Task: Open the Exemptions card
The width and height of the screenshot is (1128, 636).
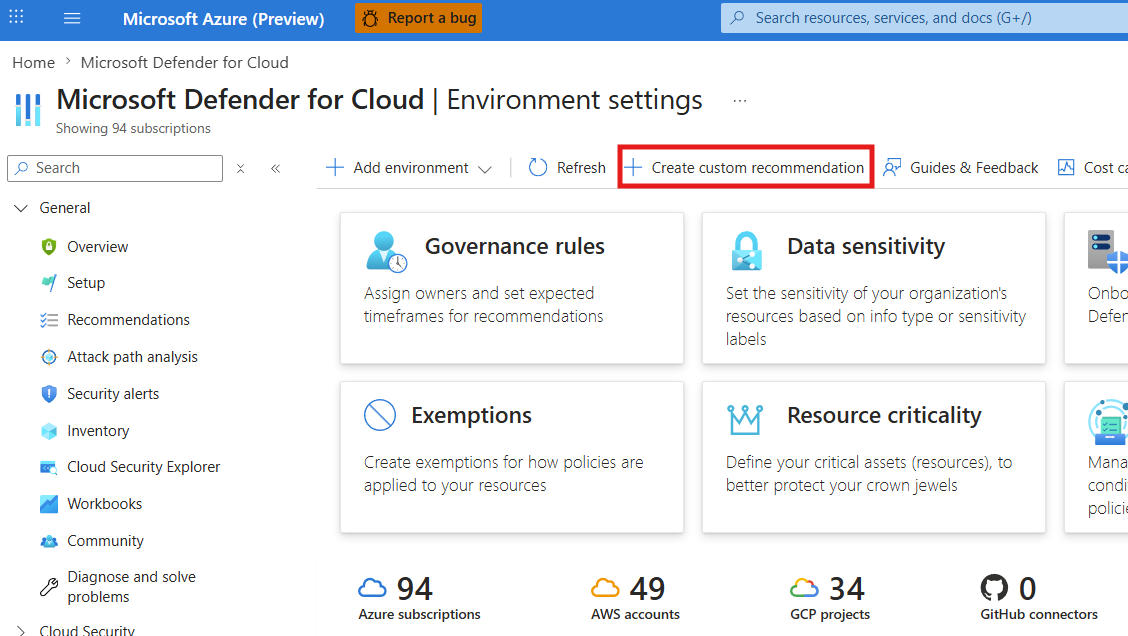Action: point(511,457)
